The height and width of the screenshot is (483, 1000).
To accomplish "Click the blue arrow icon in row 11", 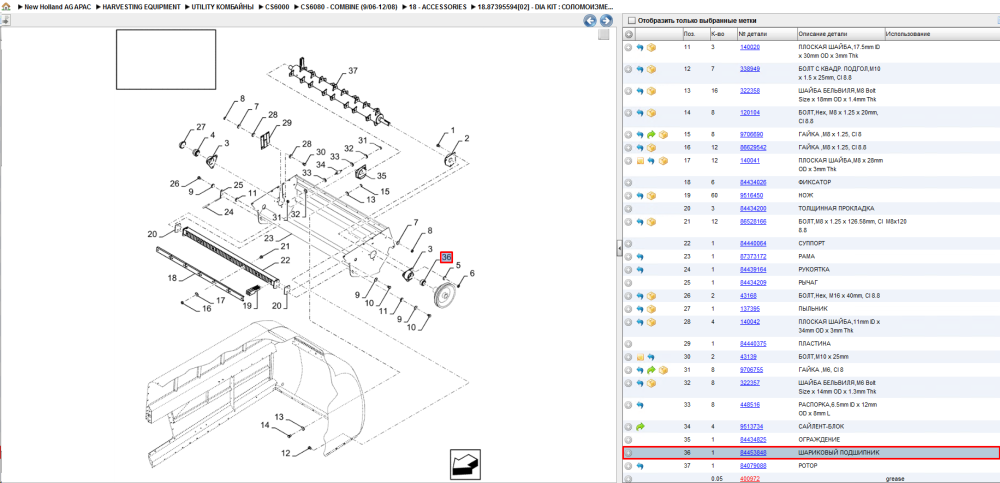I will pos(640,47).
